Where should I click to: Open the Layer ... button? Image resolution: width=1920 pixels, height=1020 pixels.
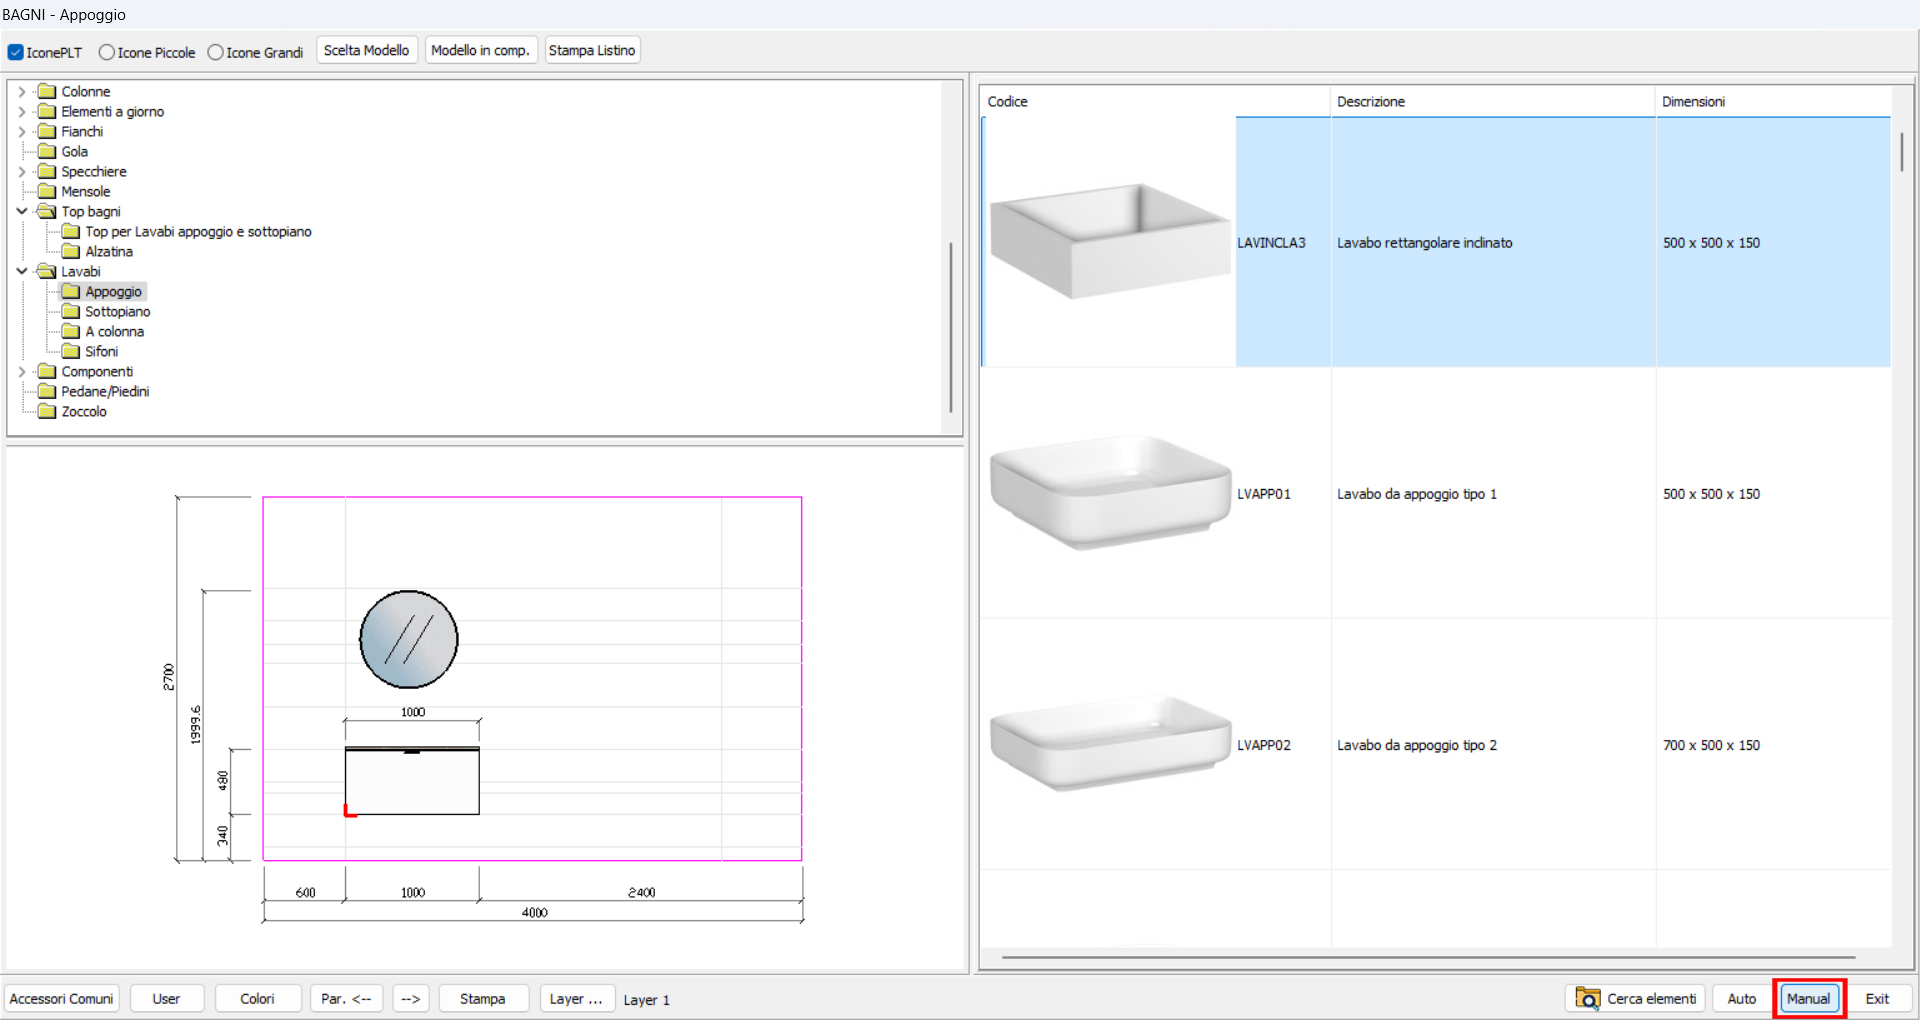pos(576,998)
